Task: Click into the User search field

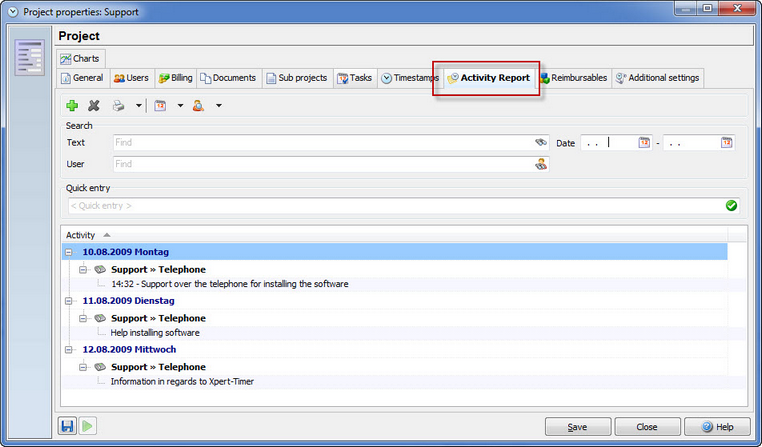Action: (x=331, y=164)
